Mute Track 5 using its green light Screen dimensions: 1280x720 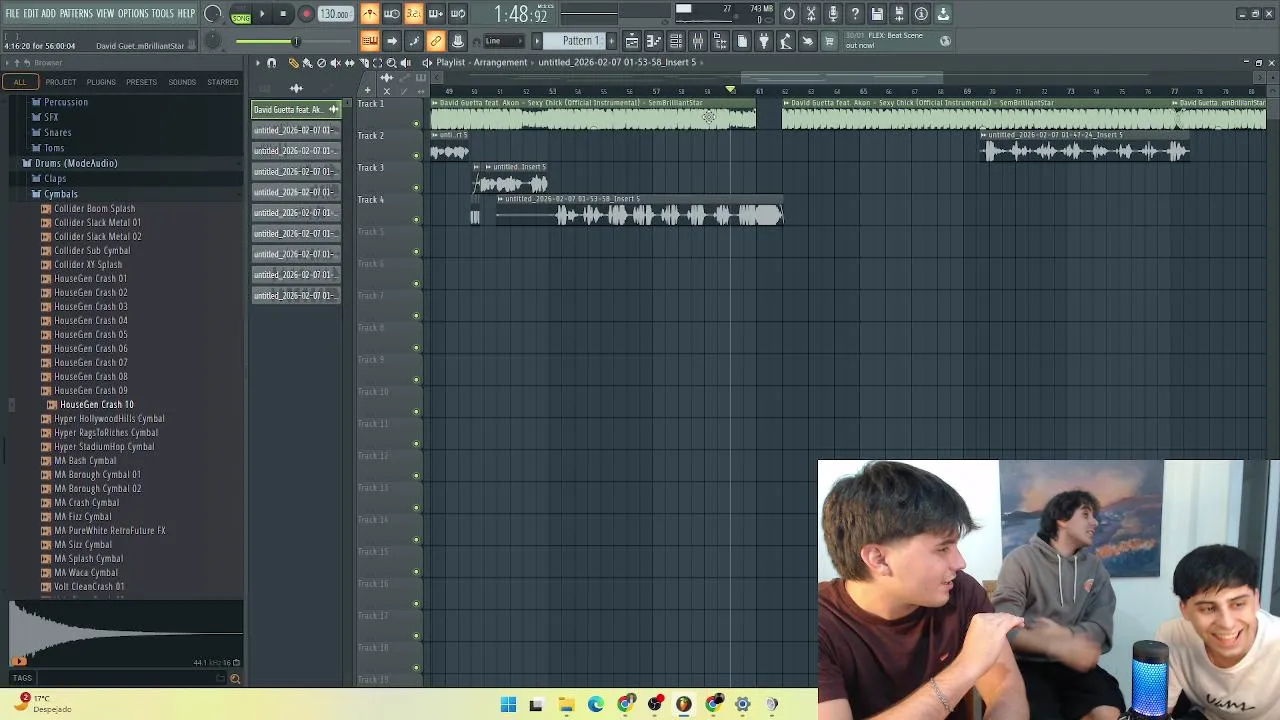[416, 251]
